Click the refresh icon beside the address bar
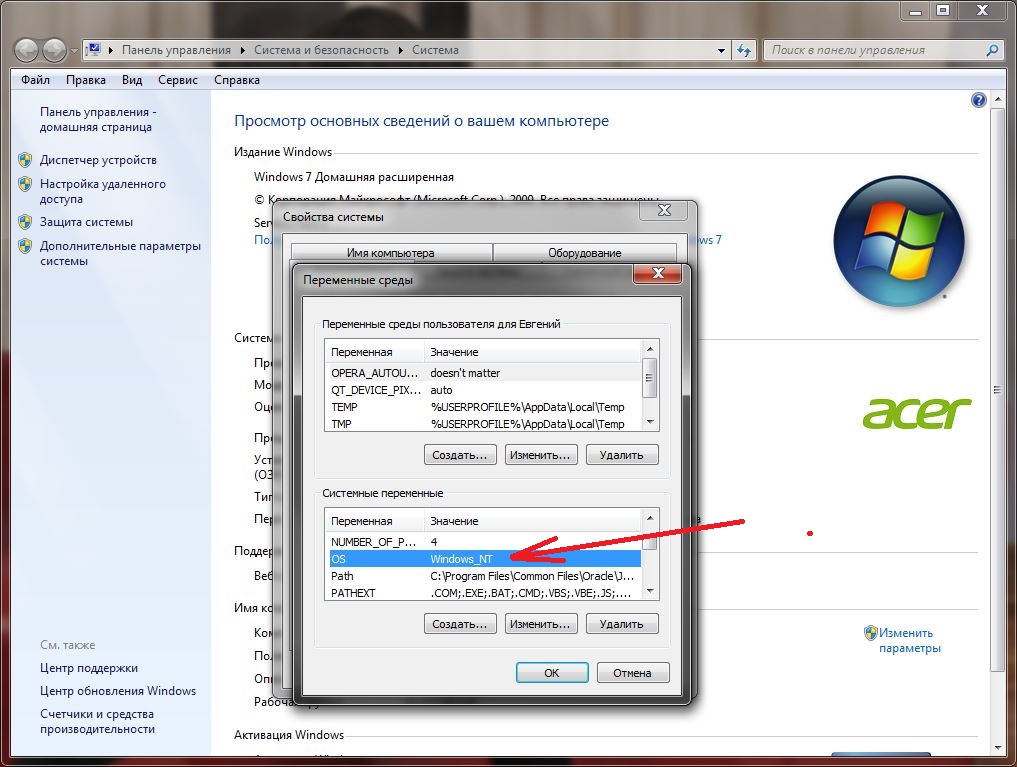The image size is (1017, 767). tap(744, 50)
